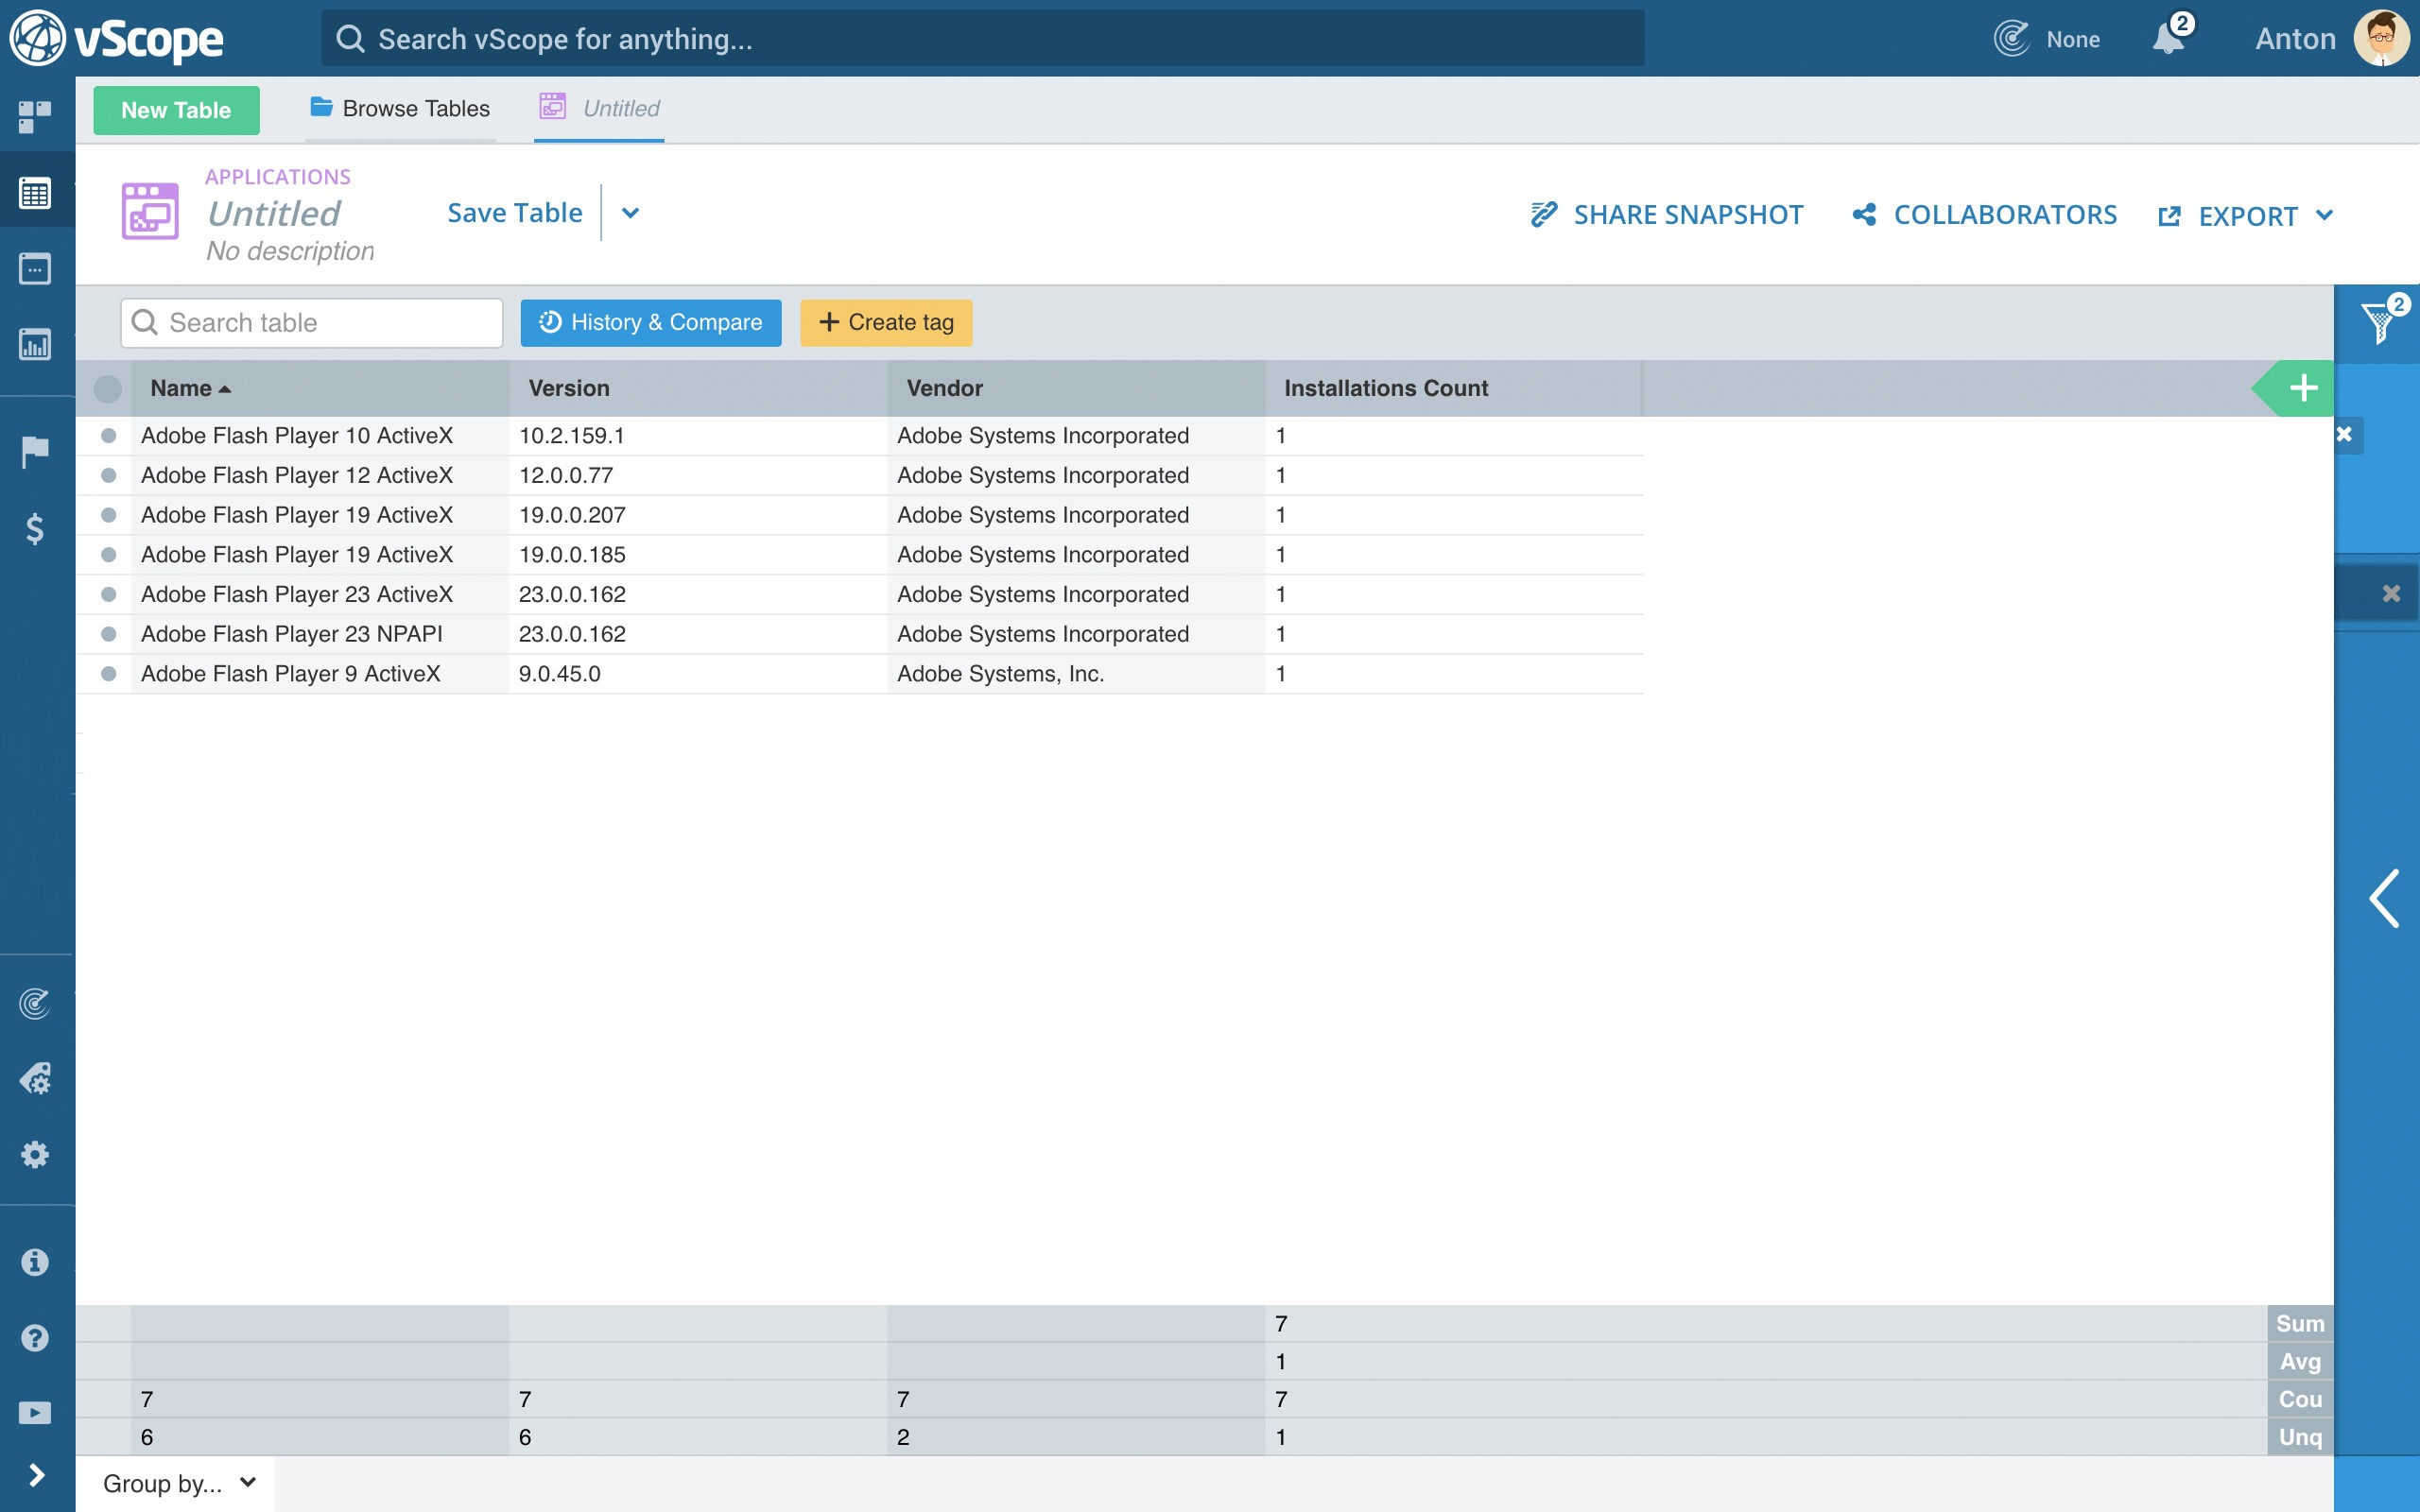The image size is (2420, 1512).
Task: Click the New Table button
Action: coord(176,110)
